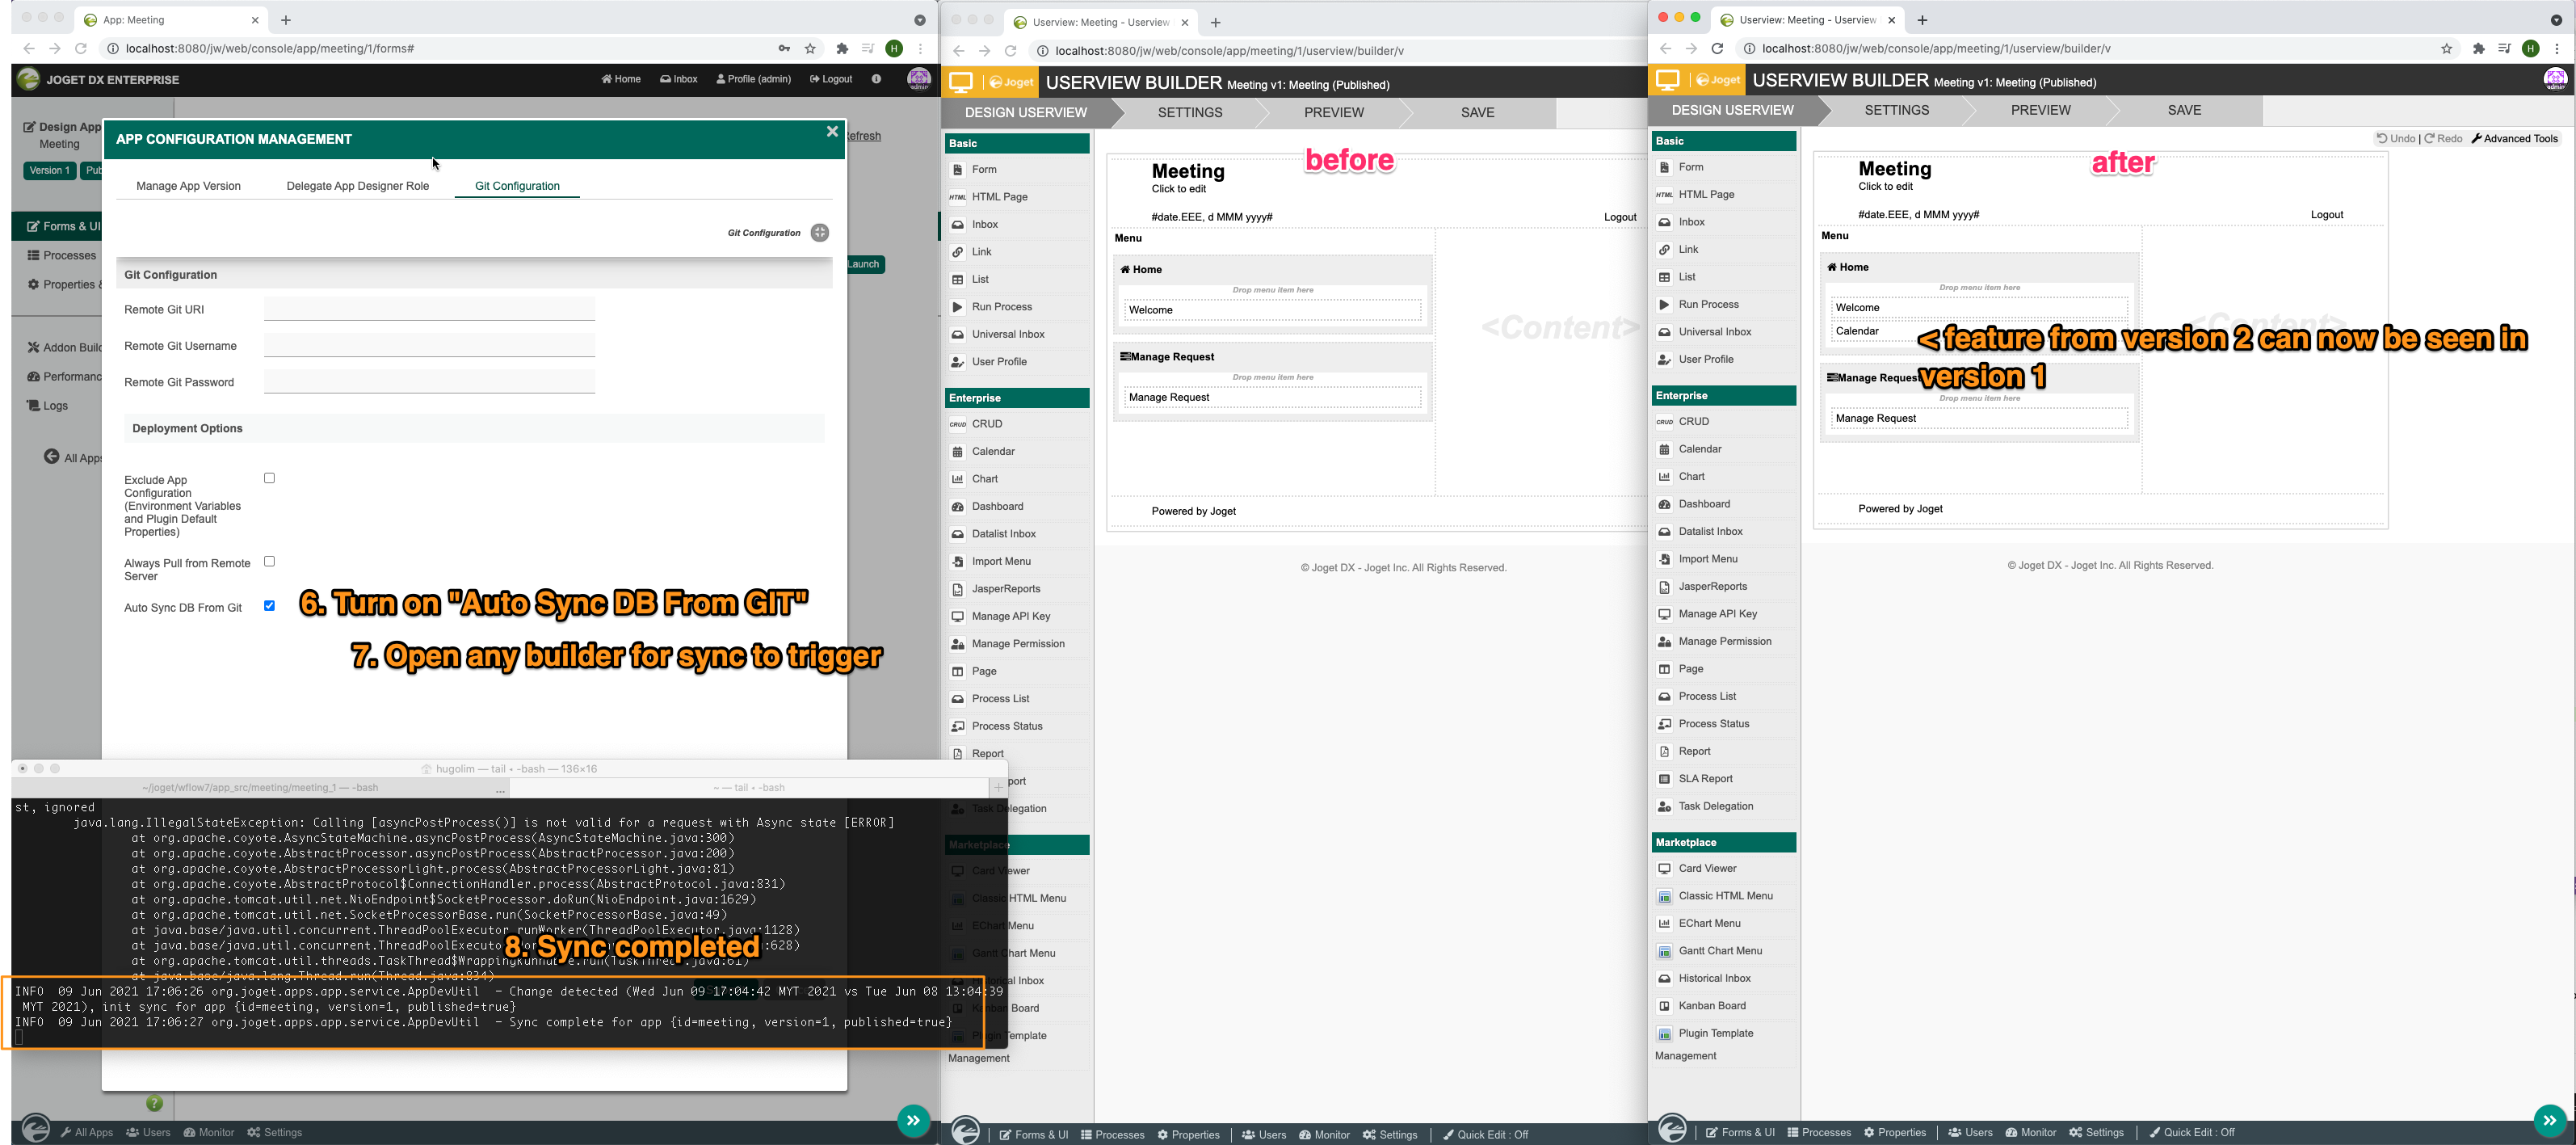The height and width of the screenshot is (1145, 2576).
Task: Click the Remote Git URI field
Action: pyautogui.click(x=429, y=309)
